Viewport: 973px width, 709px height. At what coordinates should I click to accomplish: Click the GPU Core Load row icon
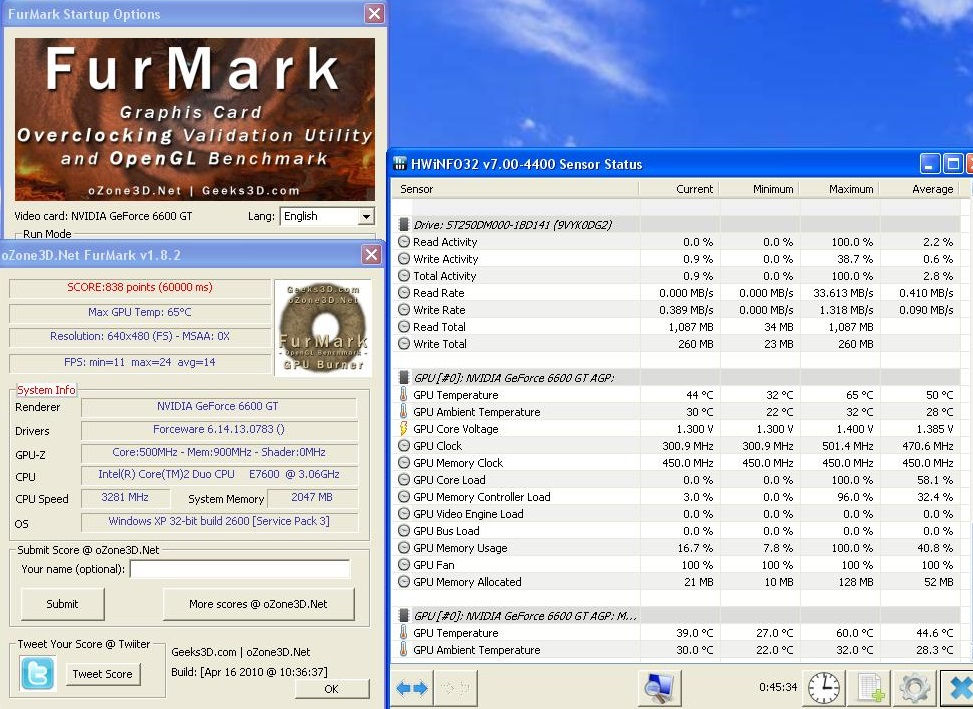point(404,479)
